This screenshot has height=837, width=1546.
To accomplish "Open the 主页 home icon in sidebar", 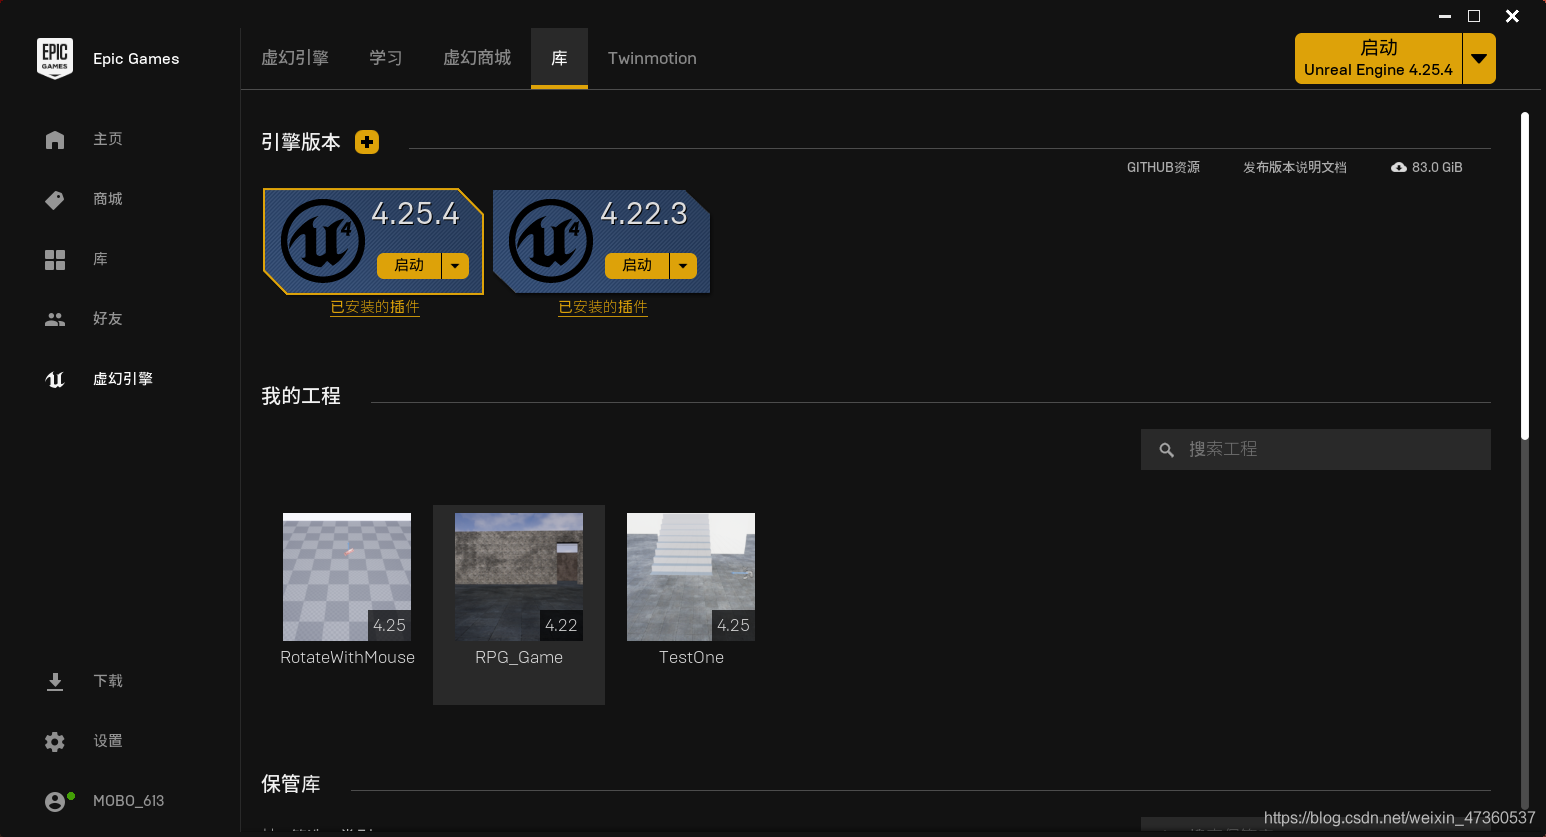I will pos(55,140).
